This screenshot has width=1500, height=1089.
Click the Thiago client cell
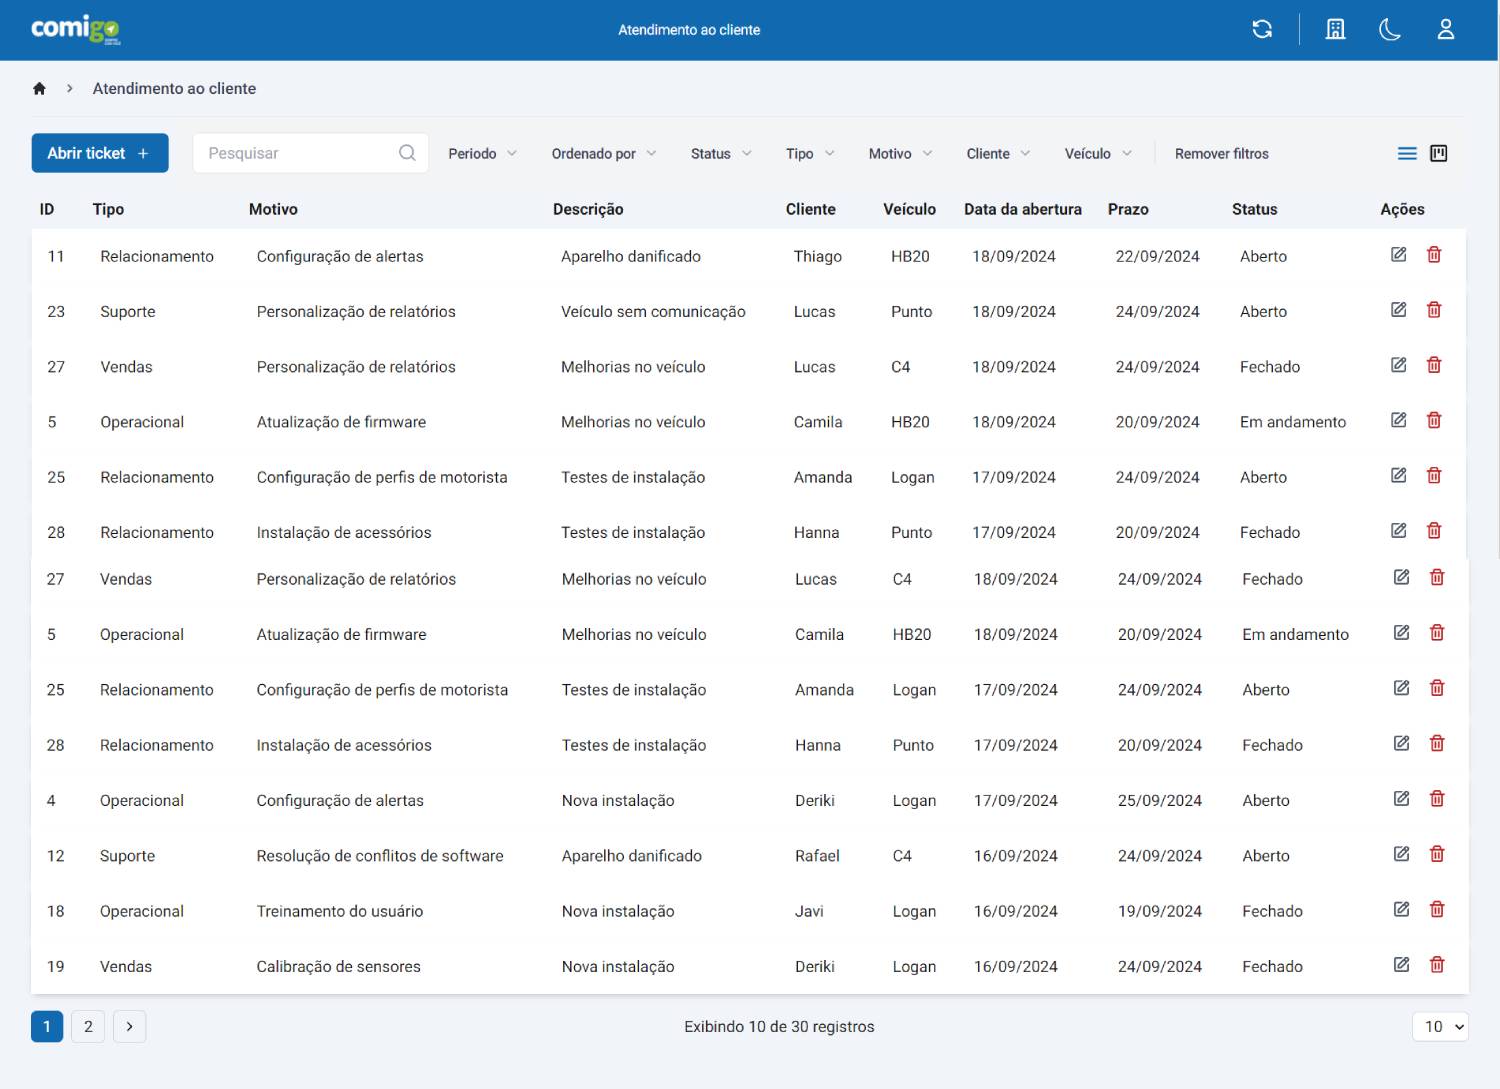818,256
